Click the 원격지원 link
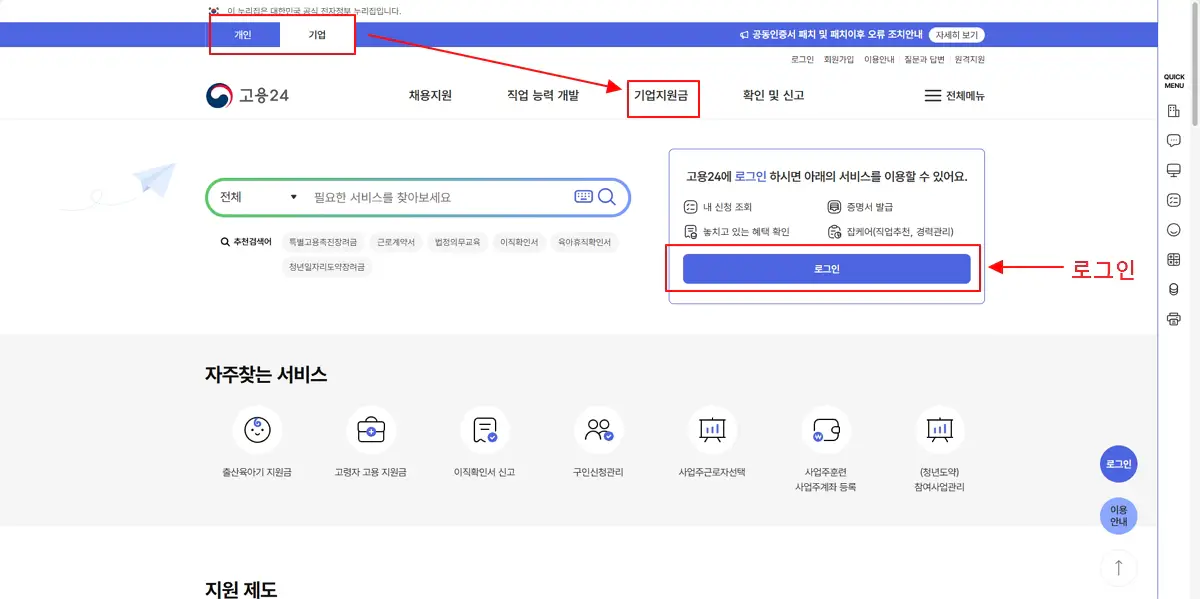This screenshot has height=599, width=1200. coord(970,60)
